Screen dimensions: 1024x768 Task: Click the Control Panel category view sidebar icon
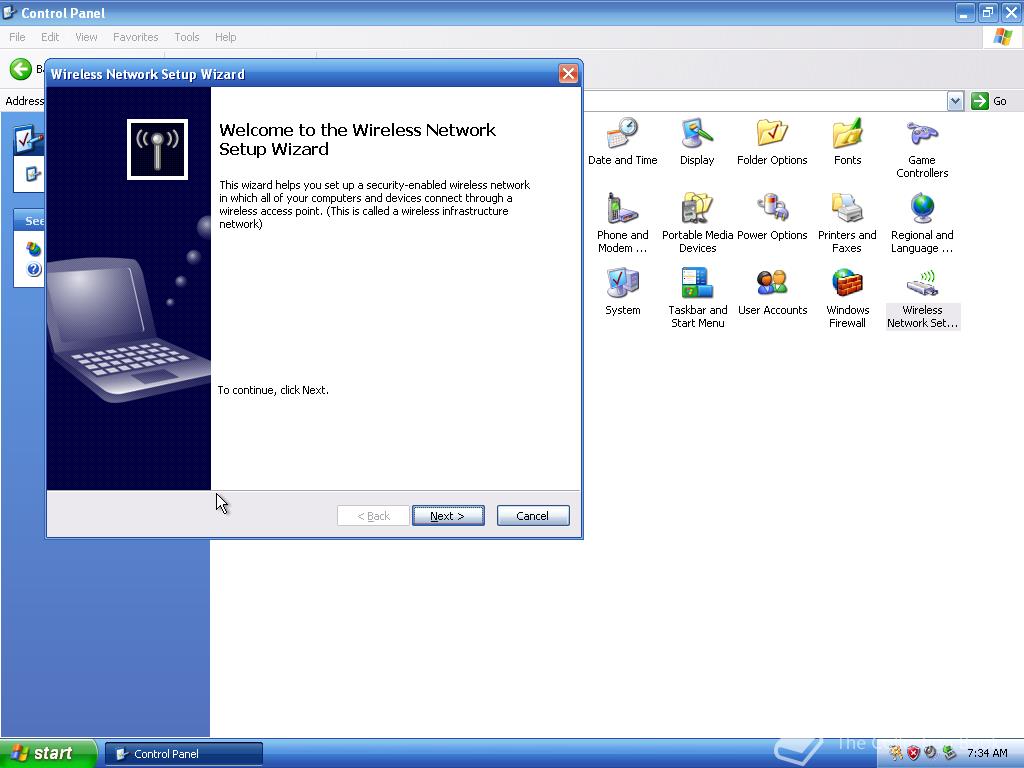28,139
